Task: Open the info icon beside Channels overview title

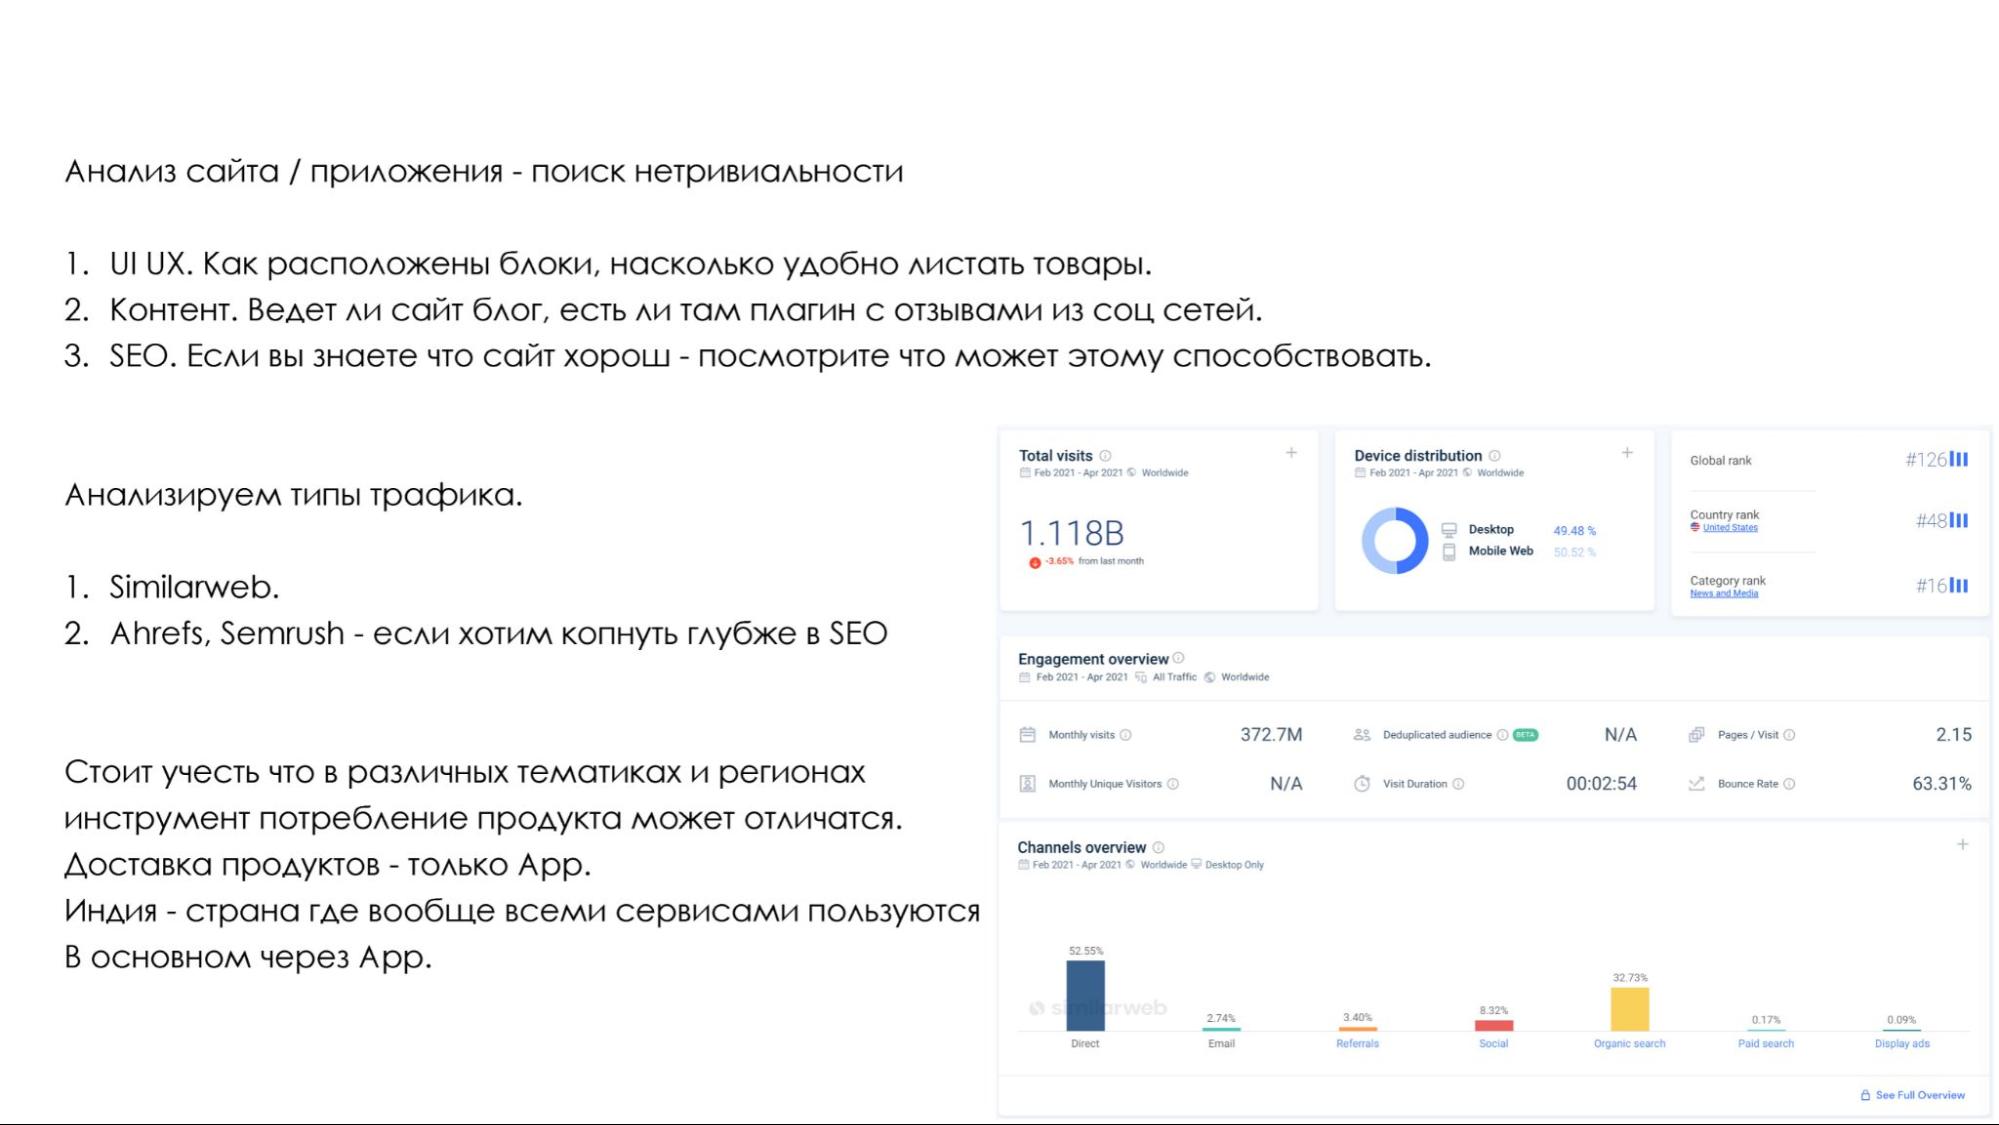Action: tap(1158, 848)
